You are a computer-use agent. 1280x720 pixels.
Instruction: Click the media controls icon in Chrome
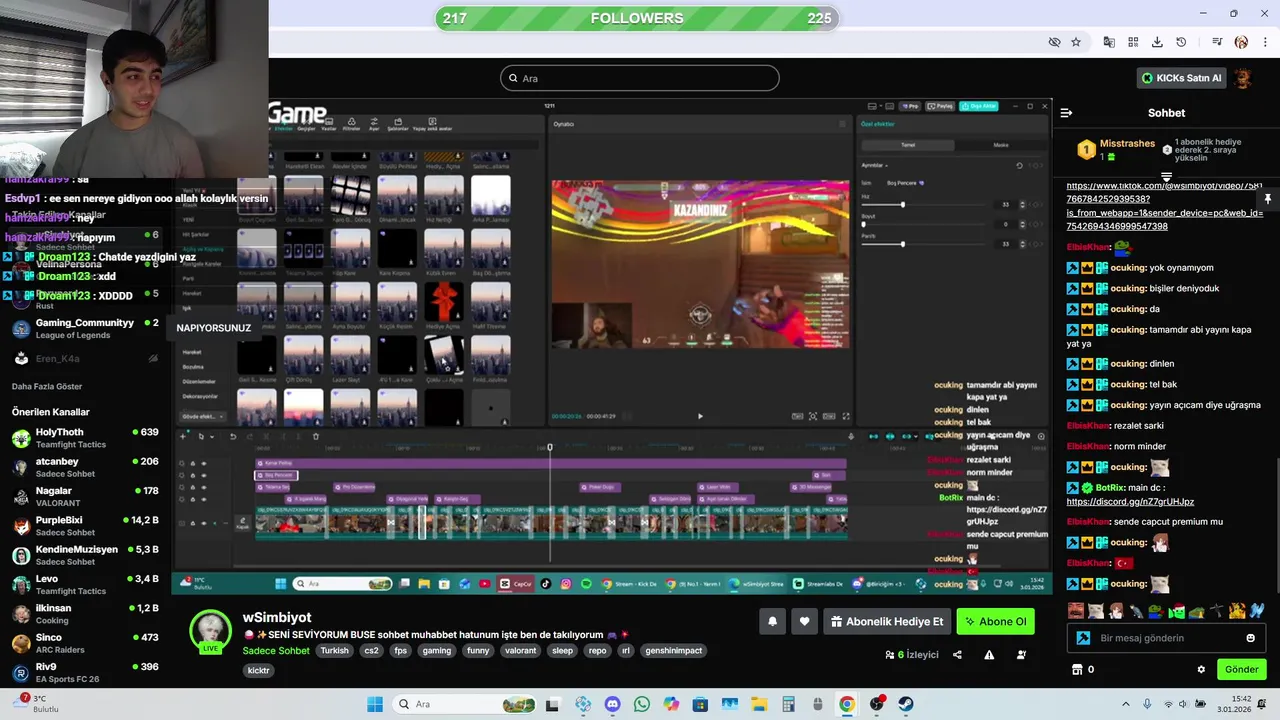(1217, 42)
